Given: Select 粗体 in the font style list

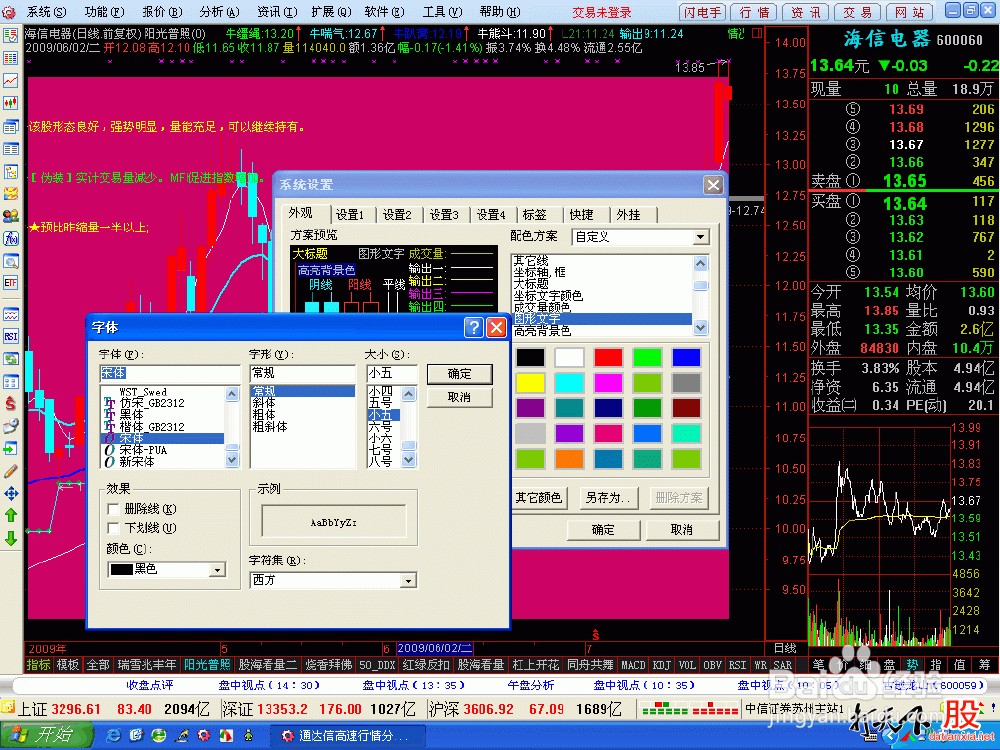Looking at the screenshot, I should pyautogui.click(x=264, y=415).
